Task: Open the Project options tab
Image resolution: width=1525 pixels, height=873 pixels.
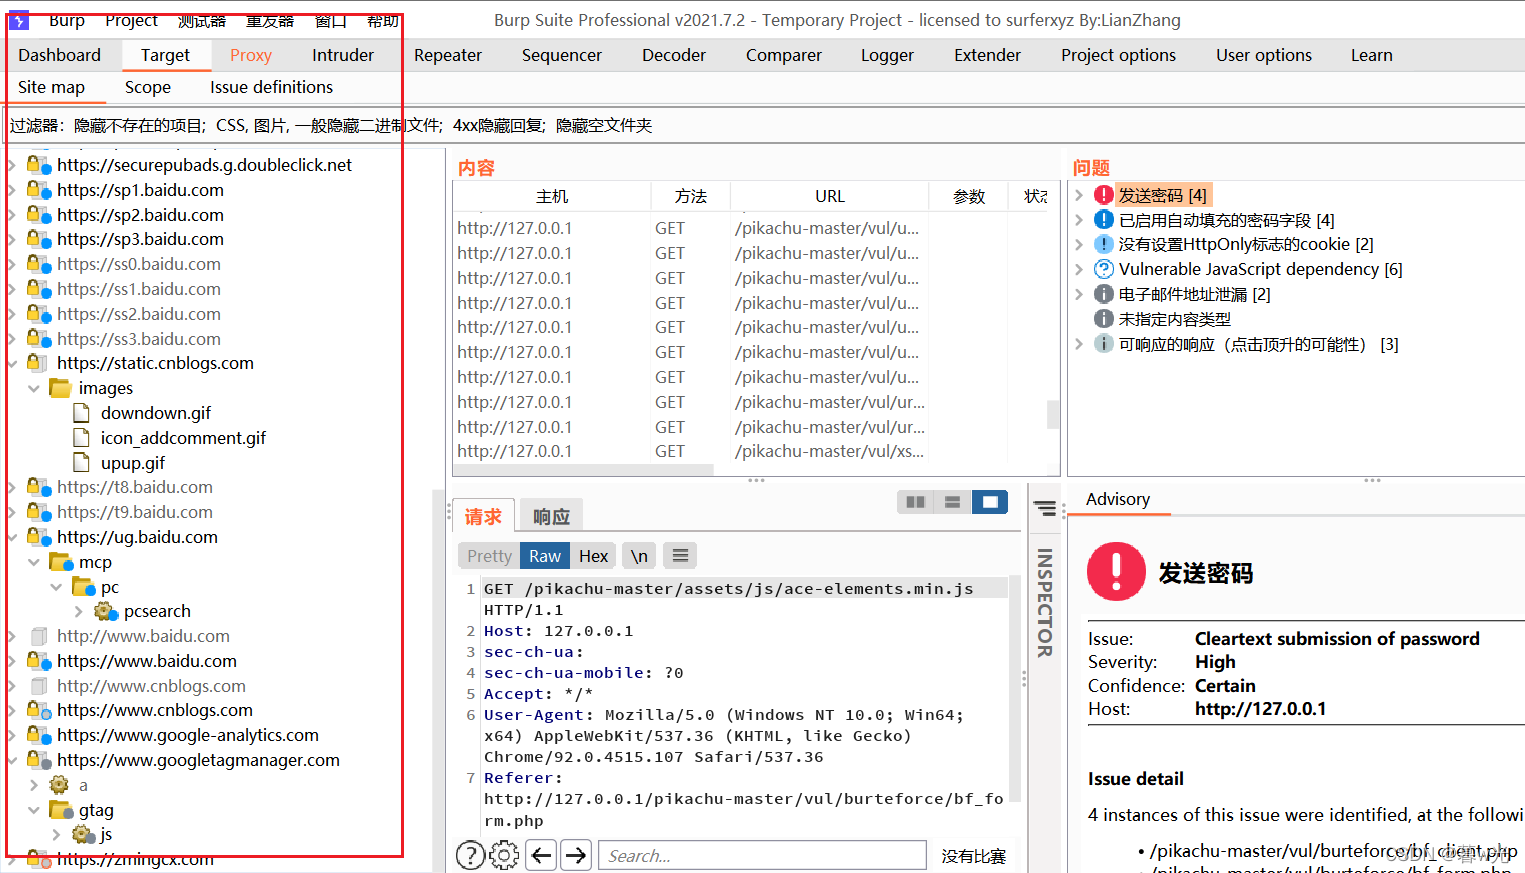Action: click(1118, 55)
